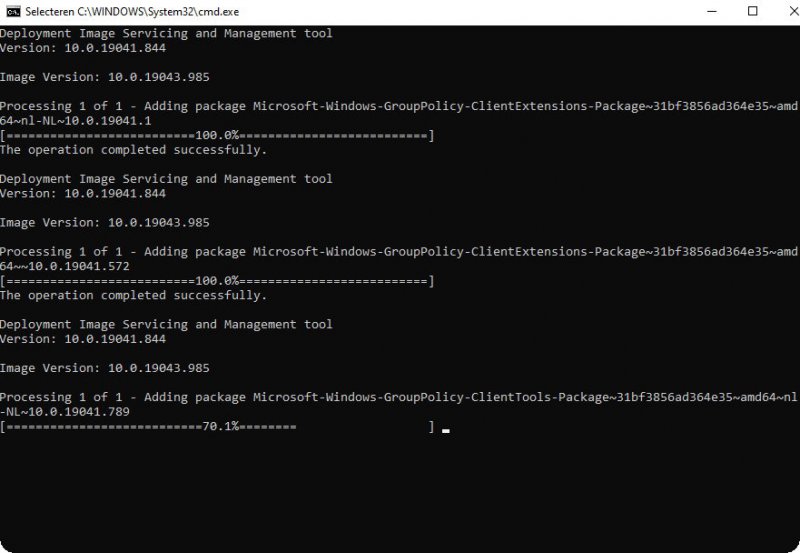Click the blinking cursor after the progress bar
Image resolution: width=800 pixels, height=553 pixels.
[445, 430]
